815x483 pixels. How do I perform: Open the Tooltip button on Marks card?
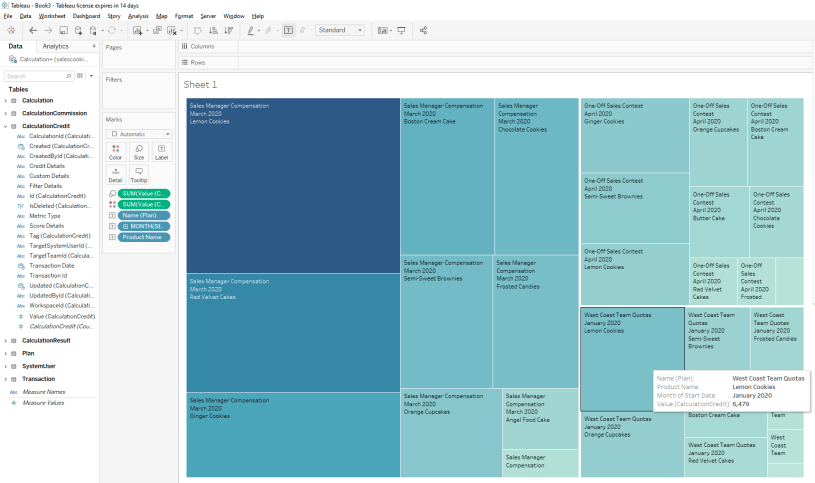139,175
